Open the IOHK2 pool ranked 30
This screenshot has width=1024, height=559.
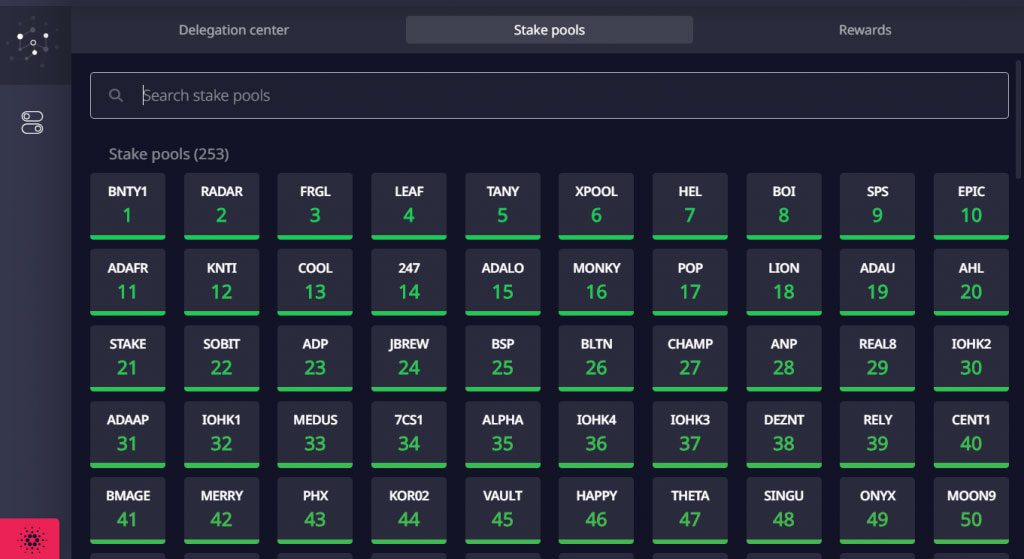(971, 359)
